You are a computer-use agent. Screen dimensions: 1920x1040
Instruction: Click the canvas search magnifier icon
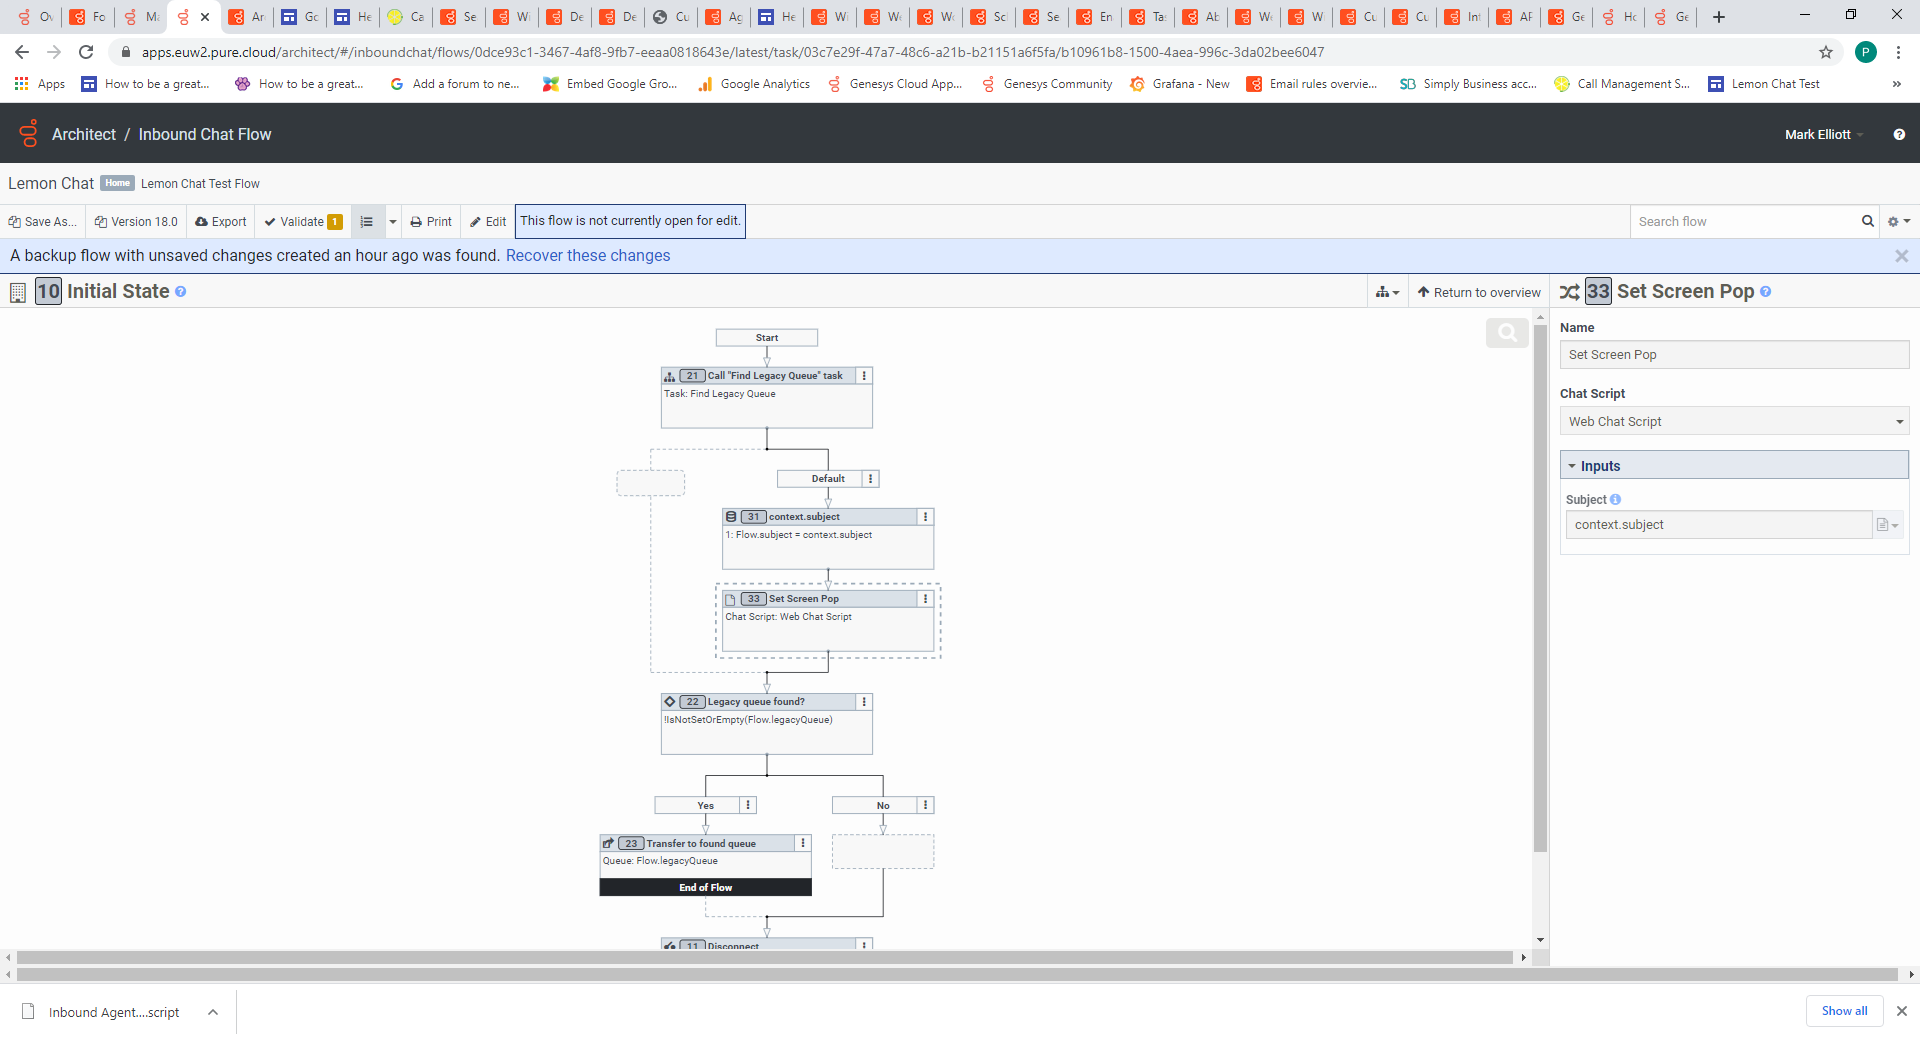1507,333
